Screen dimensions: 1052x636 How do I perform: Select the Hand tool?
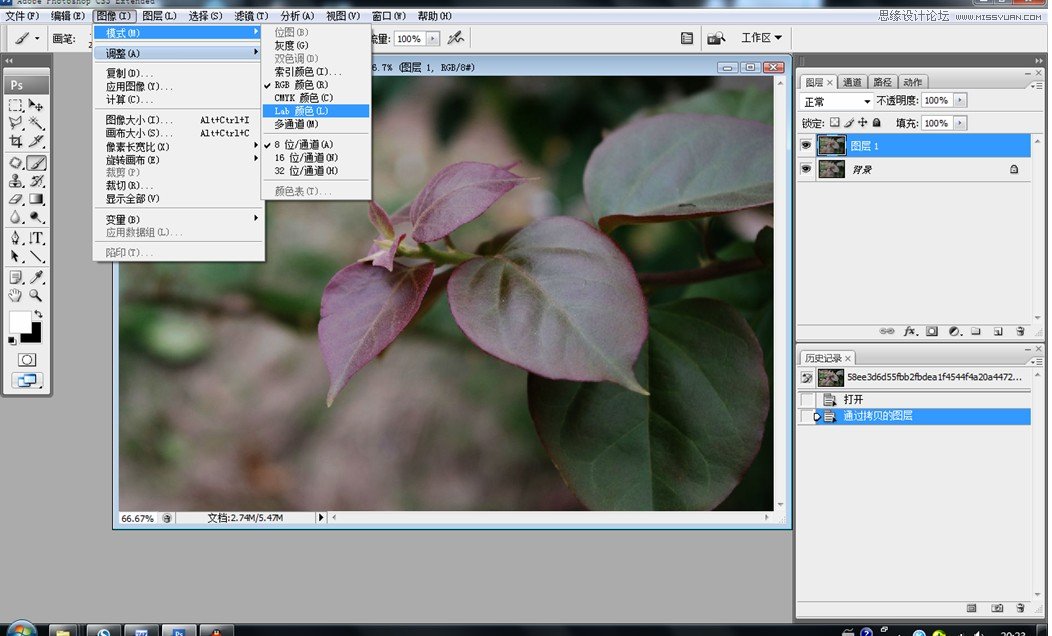(x=15, y=295)
